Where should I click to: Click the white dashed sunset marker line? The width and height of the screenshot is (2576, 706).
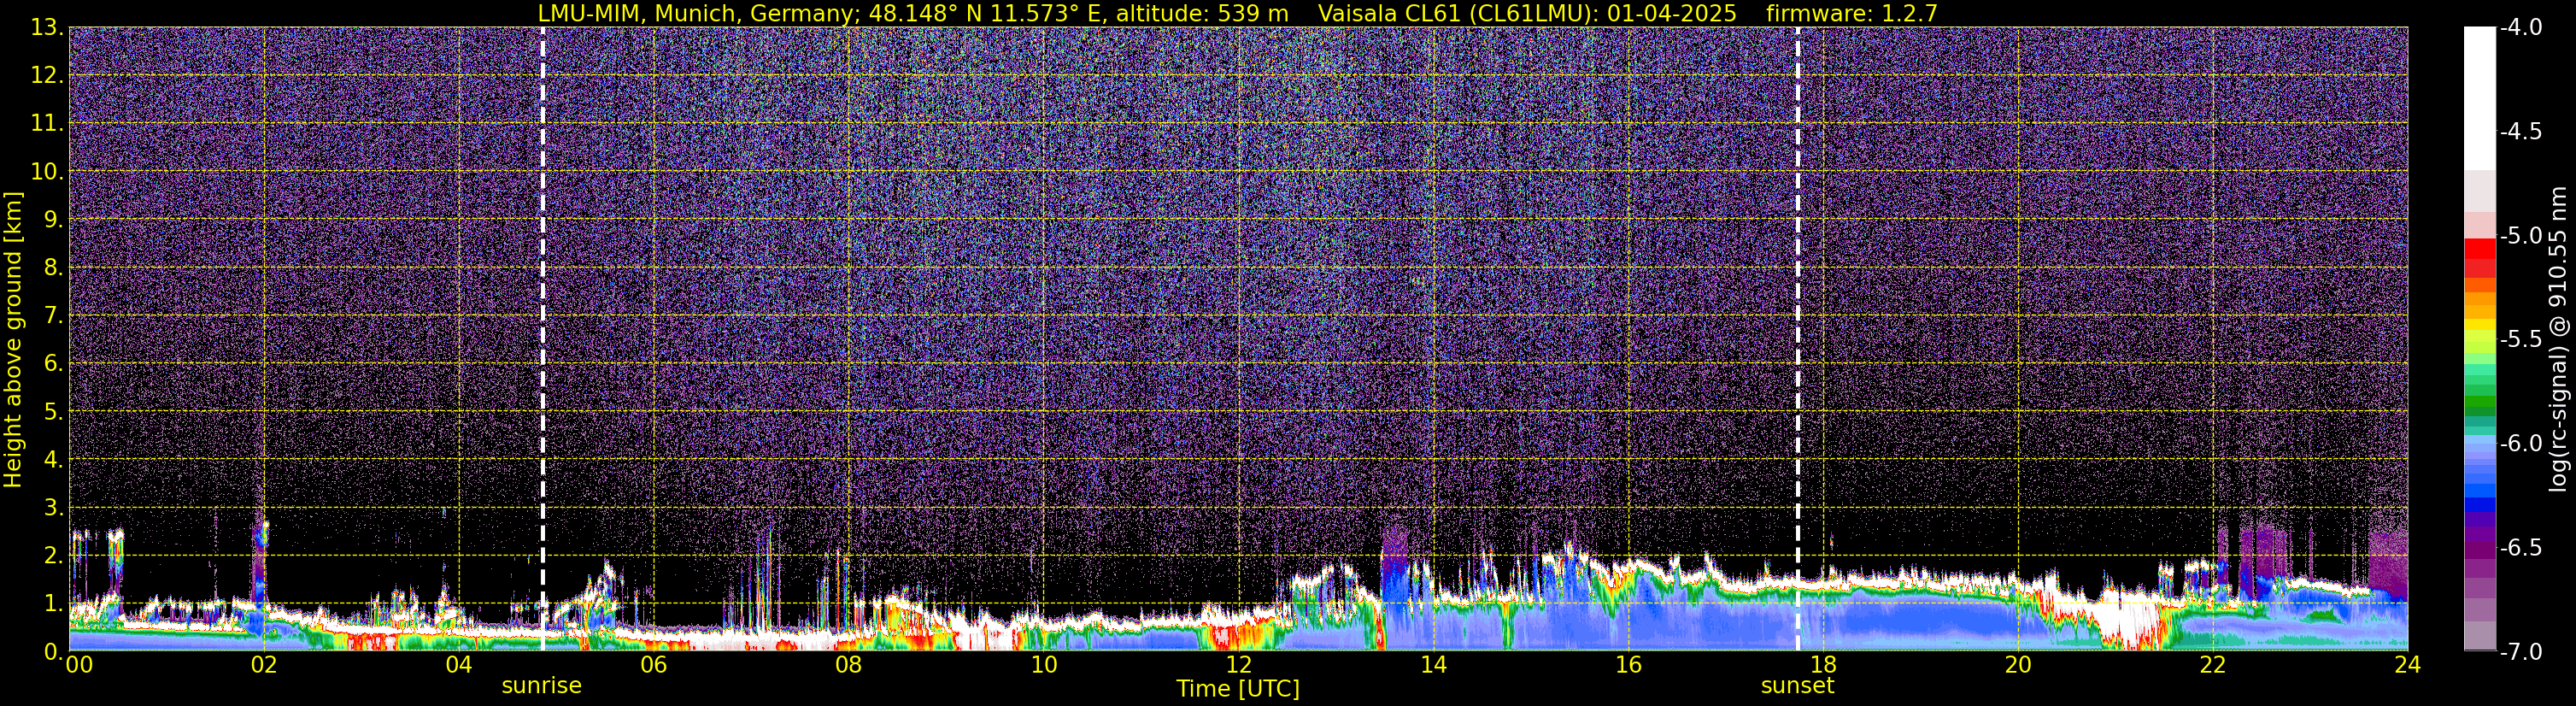[x=1797, y=339]
